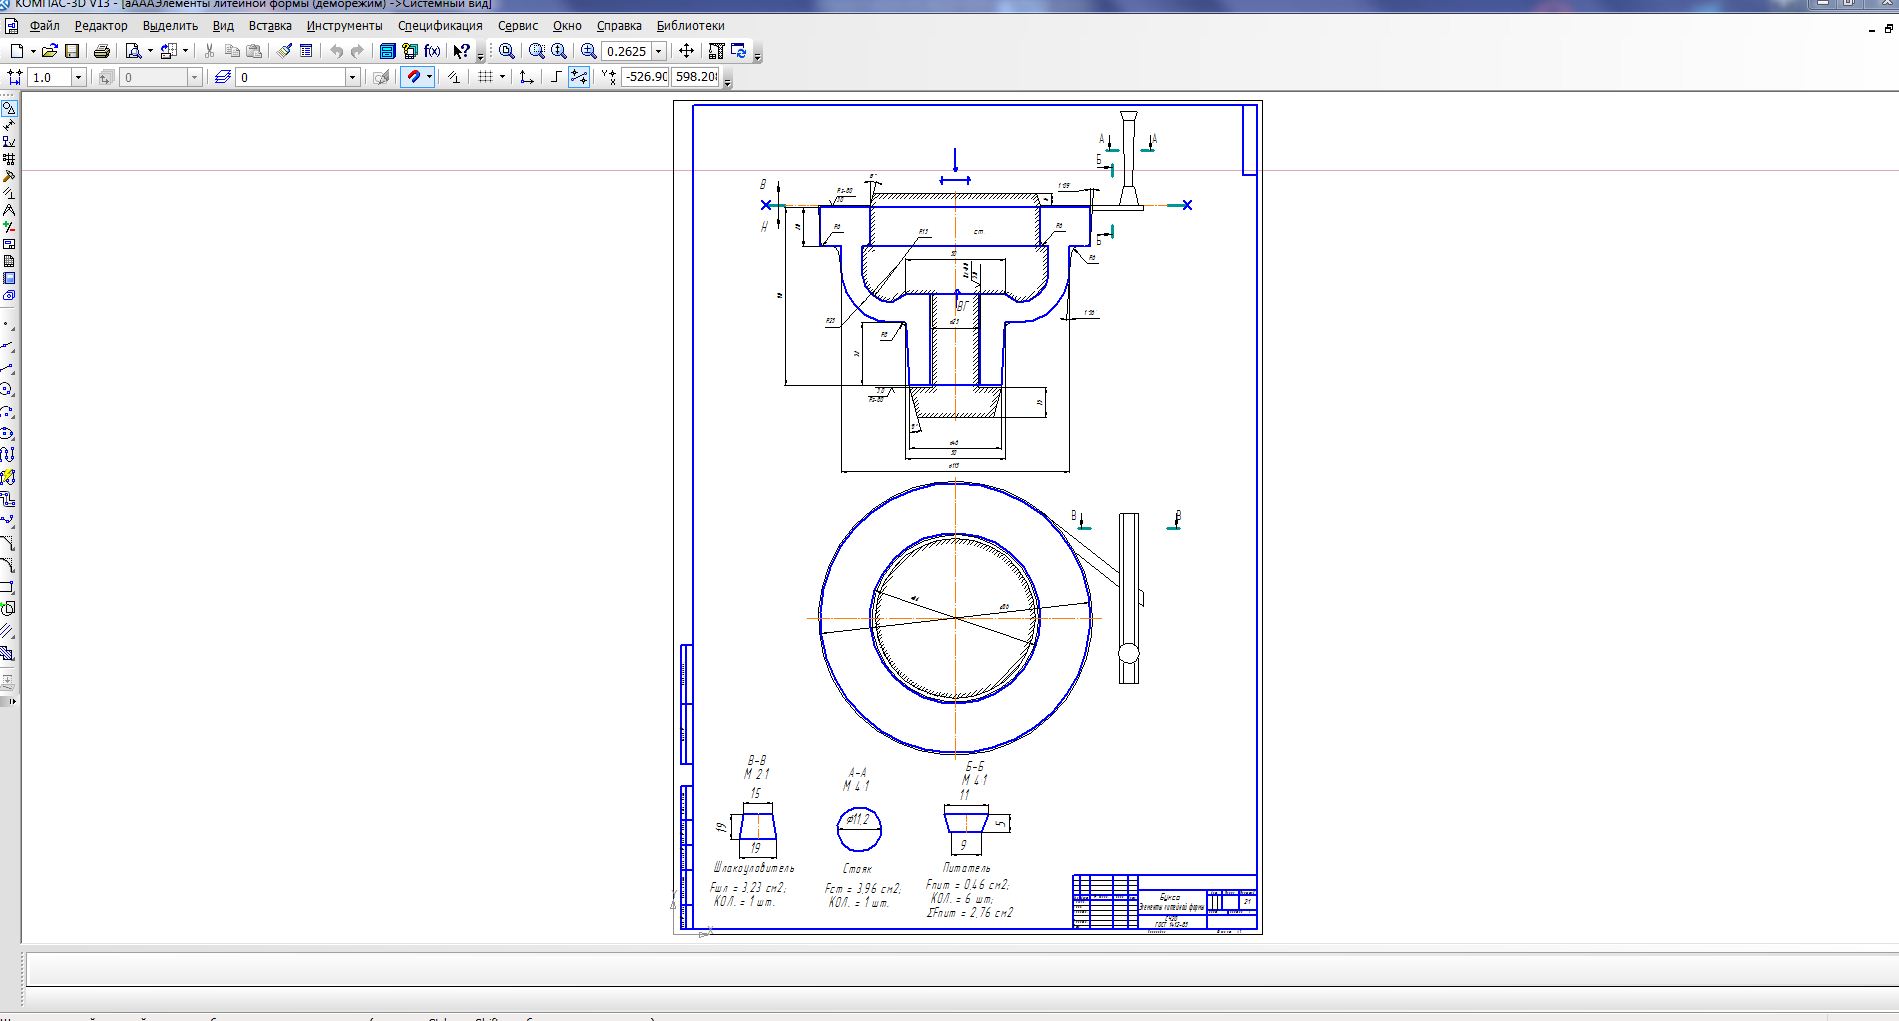1899x1021 pixels.
Task: Open the current step 1.0 dropdown
Action: [x=78, y=77]
